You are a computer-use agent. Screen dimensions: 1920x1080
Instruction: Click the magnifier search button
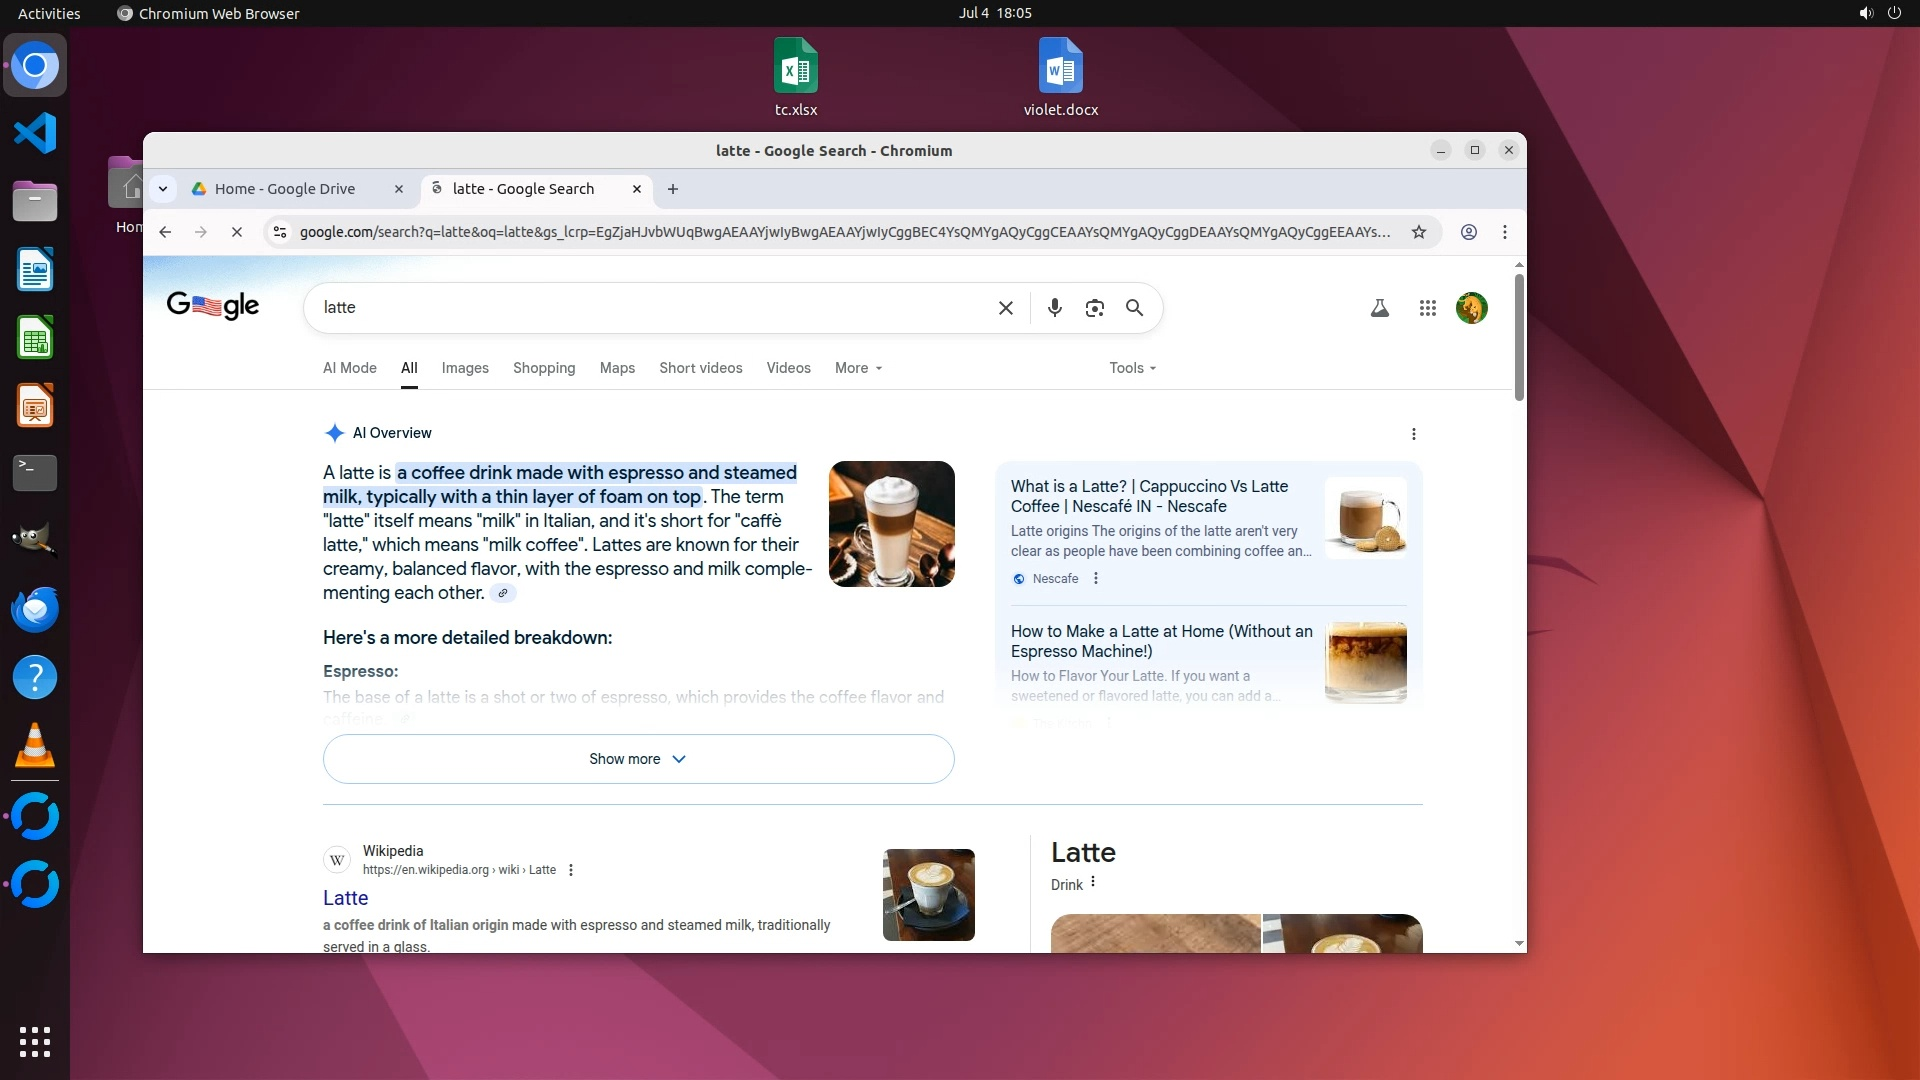[x=1134, y=308]
